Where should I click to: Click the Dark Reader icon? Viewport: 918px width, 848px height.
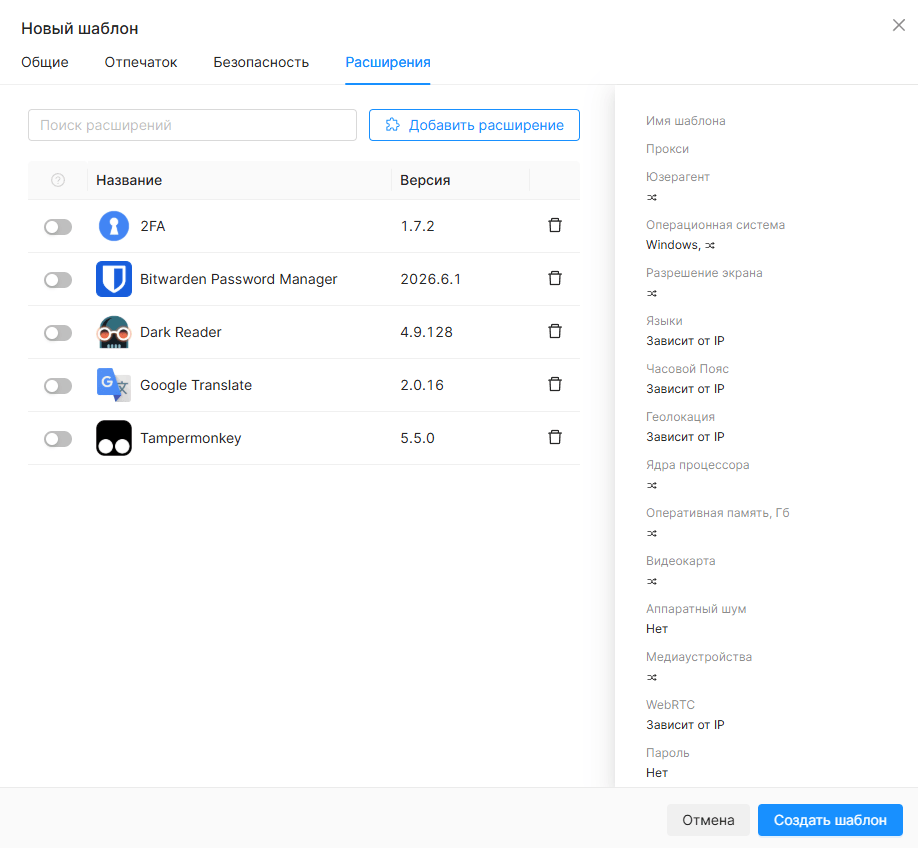pyautogui.click(x=114, y=332)
